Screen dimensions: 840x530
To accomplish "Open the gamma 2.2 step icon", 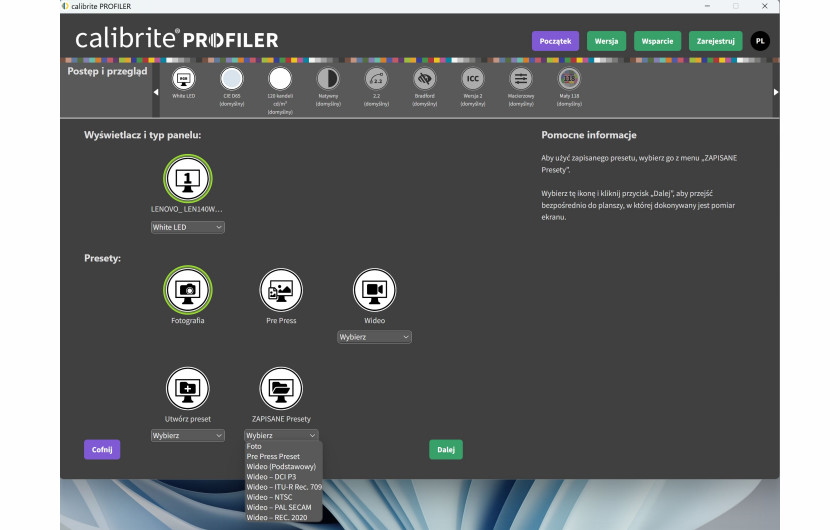I will (376, 79).
